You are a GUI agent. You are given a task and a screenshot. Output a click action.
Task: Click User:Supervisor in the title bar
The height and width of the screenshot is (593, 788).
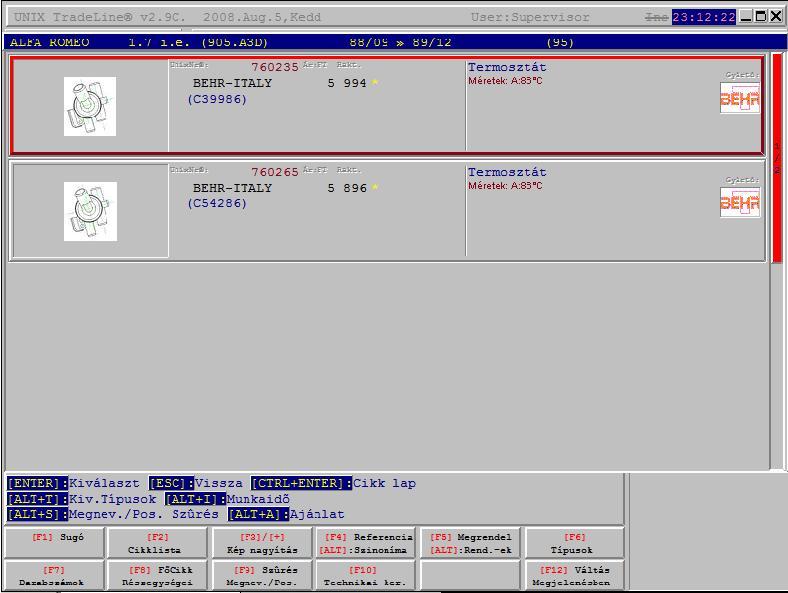click(530, 17)
